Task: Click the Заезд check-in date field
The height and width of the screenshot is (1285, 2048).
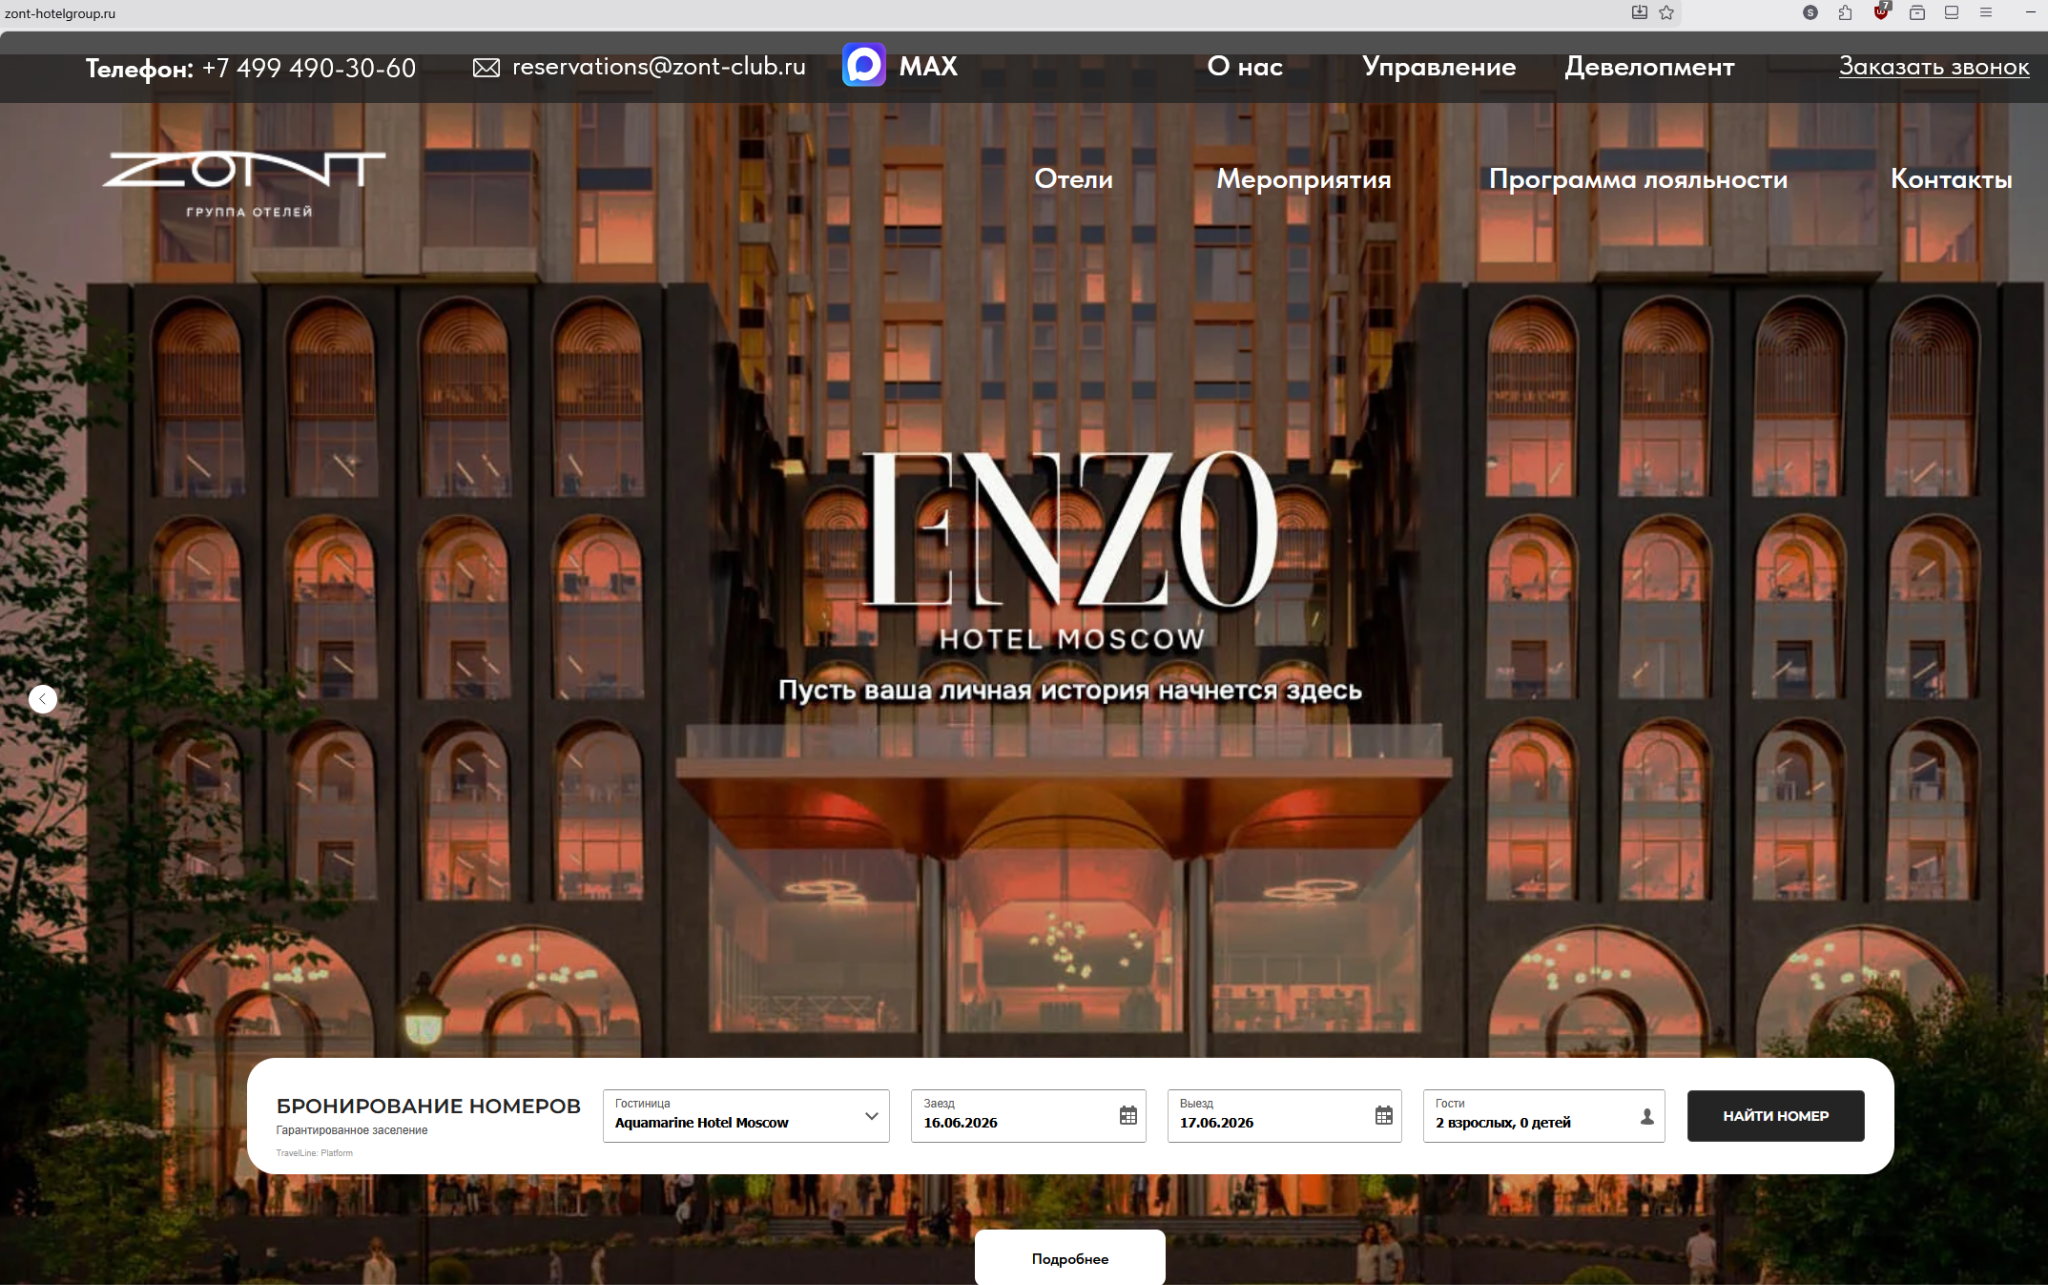Action: point(1028,1116)
